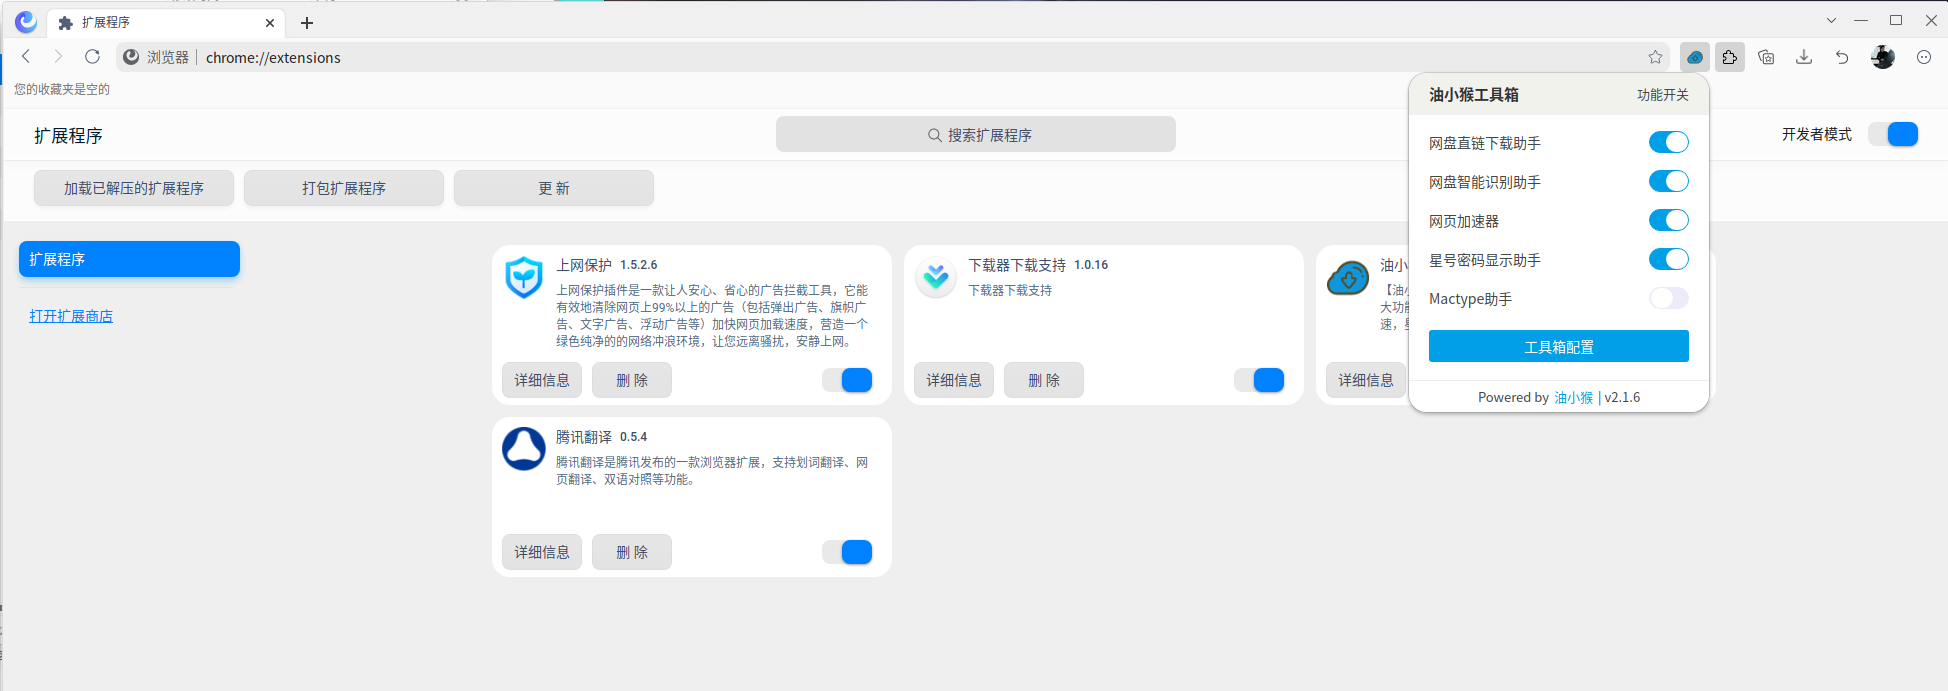Screen dimensions: 1948x691
Task: Click the site info icon in the address bar
Action: click(131, 57)
